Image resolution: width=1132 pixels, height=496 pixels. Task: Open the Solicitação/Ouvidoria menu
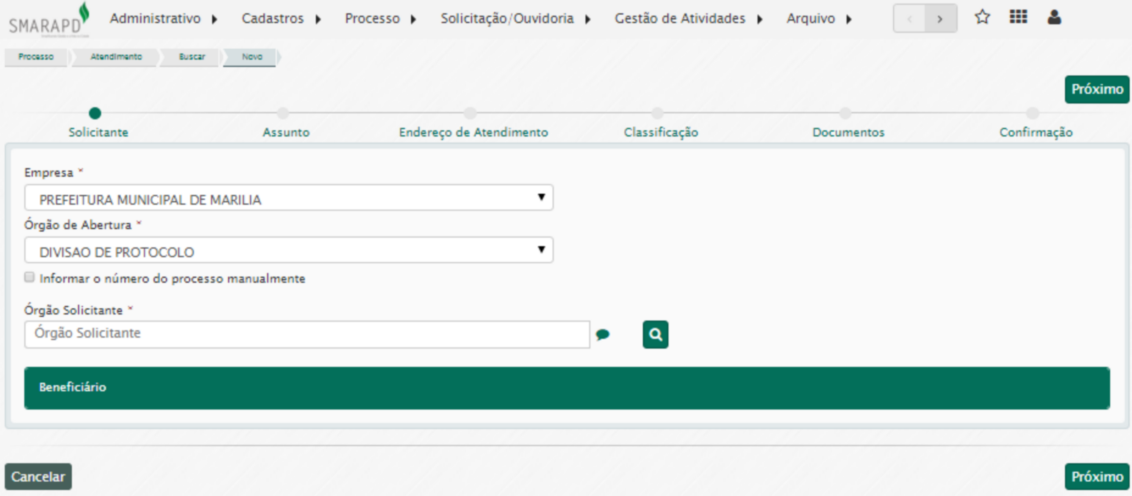[x=515, y=19]
